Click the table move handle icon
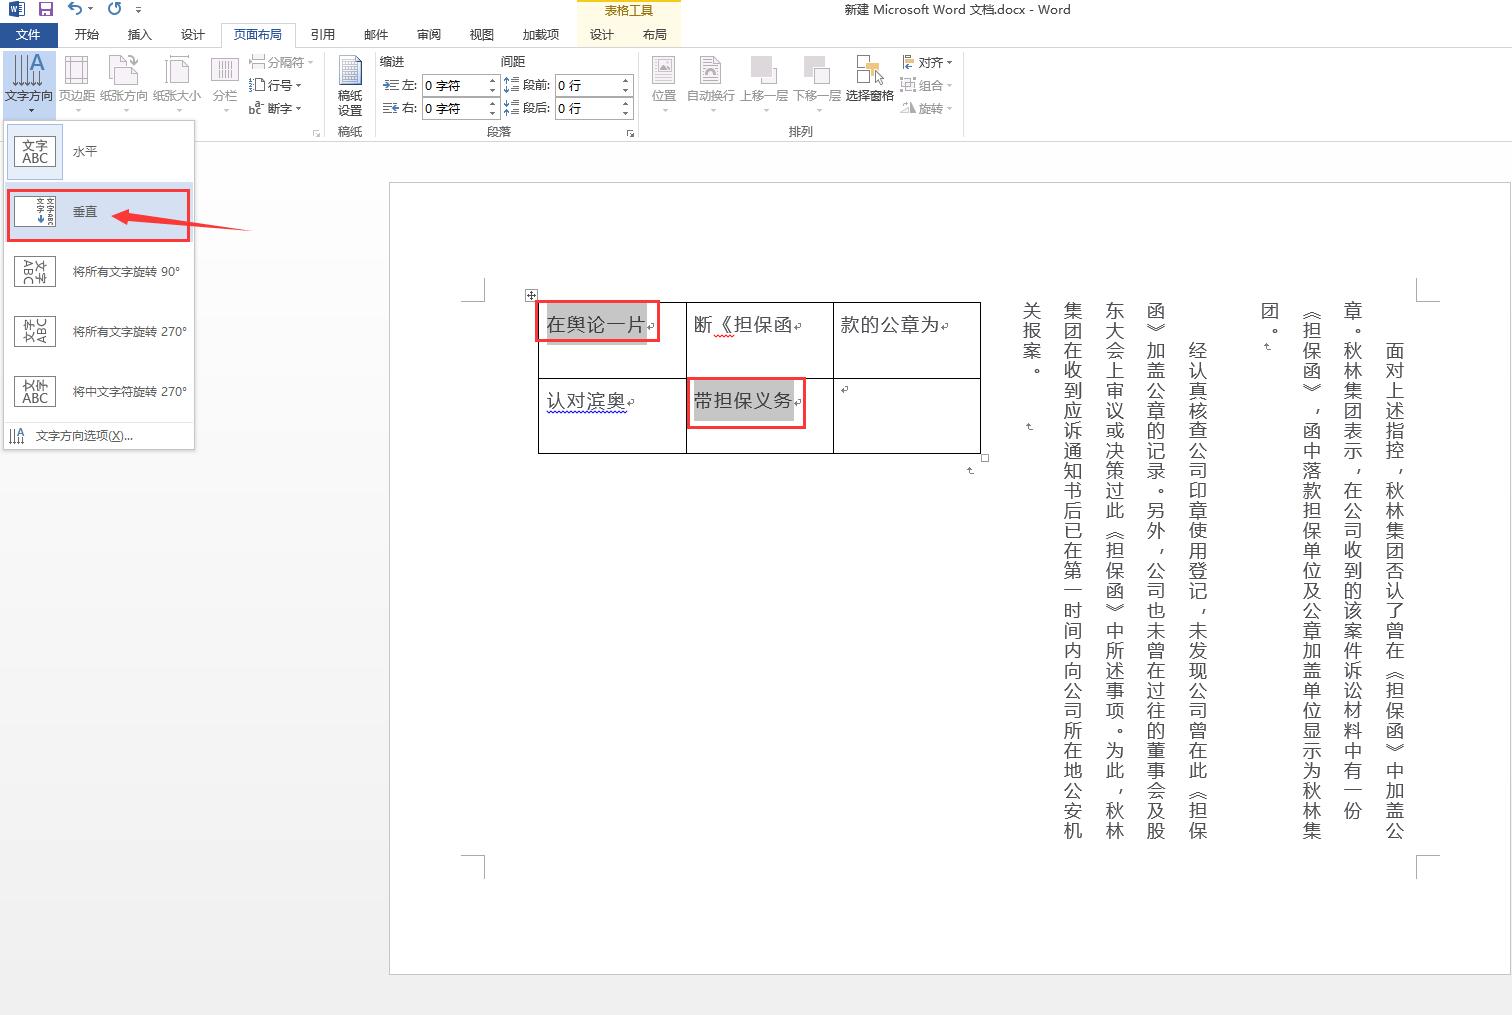The height and width of the screenshot is (1015, 1512). click(531, 295)
